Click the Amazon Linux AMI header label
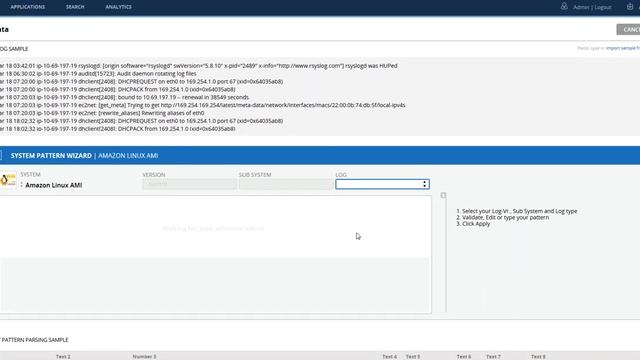 pyautogui.click(x=128, y=156)
